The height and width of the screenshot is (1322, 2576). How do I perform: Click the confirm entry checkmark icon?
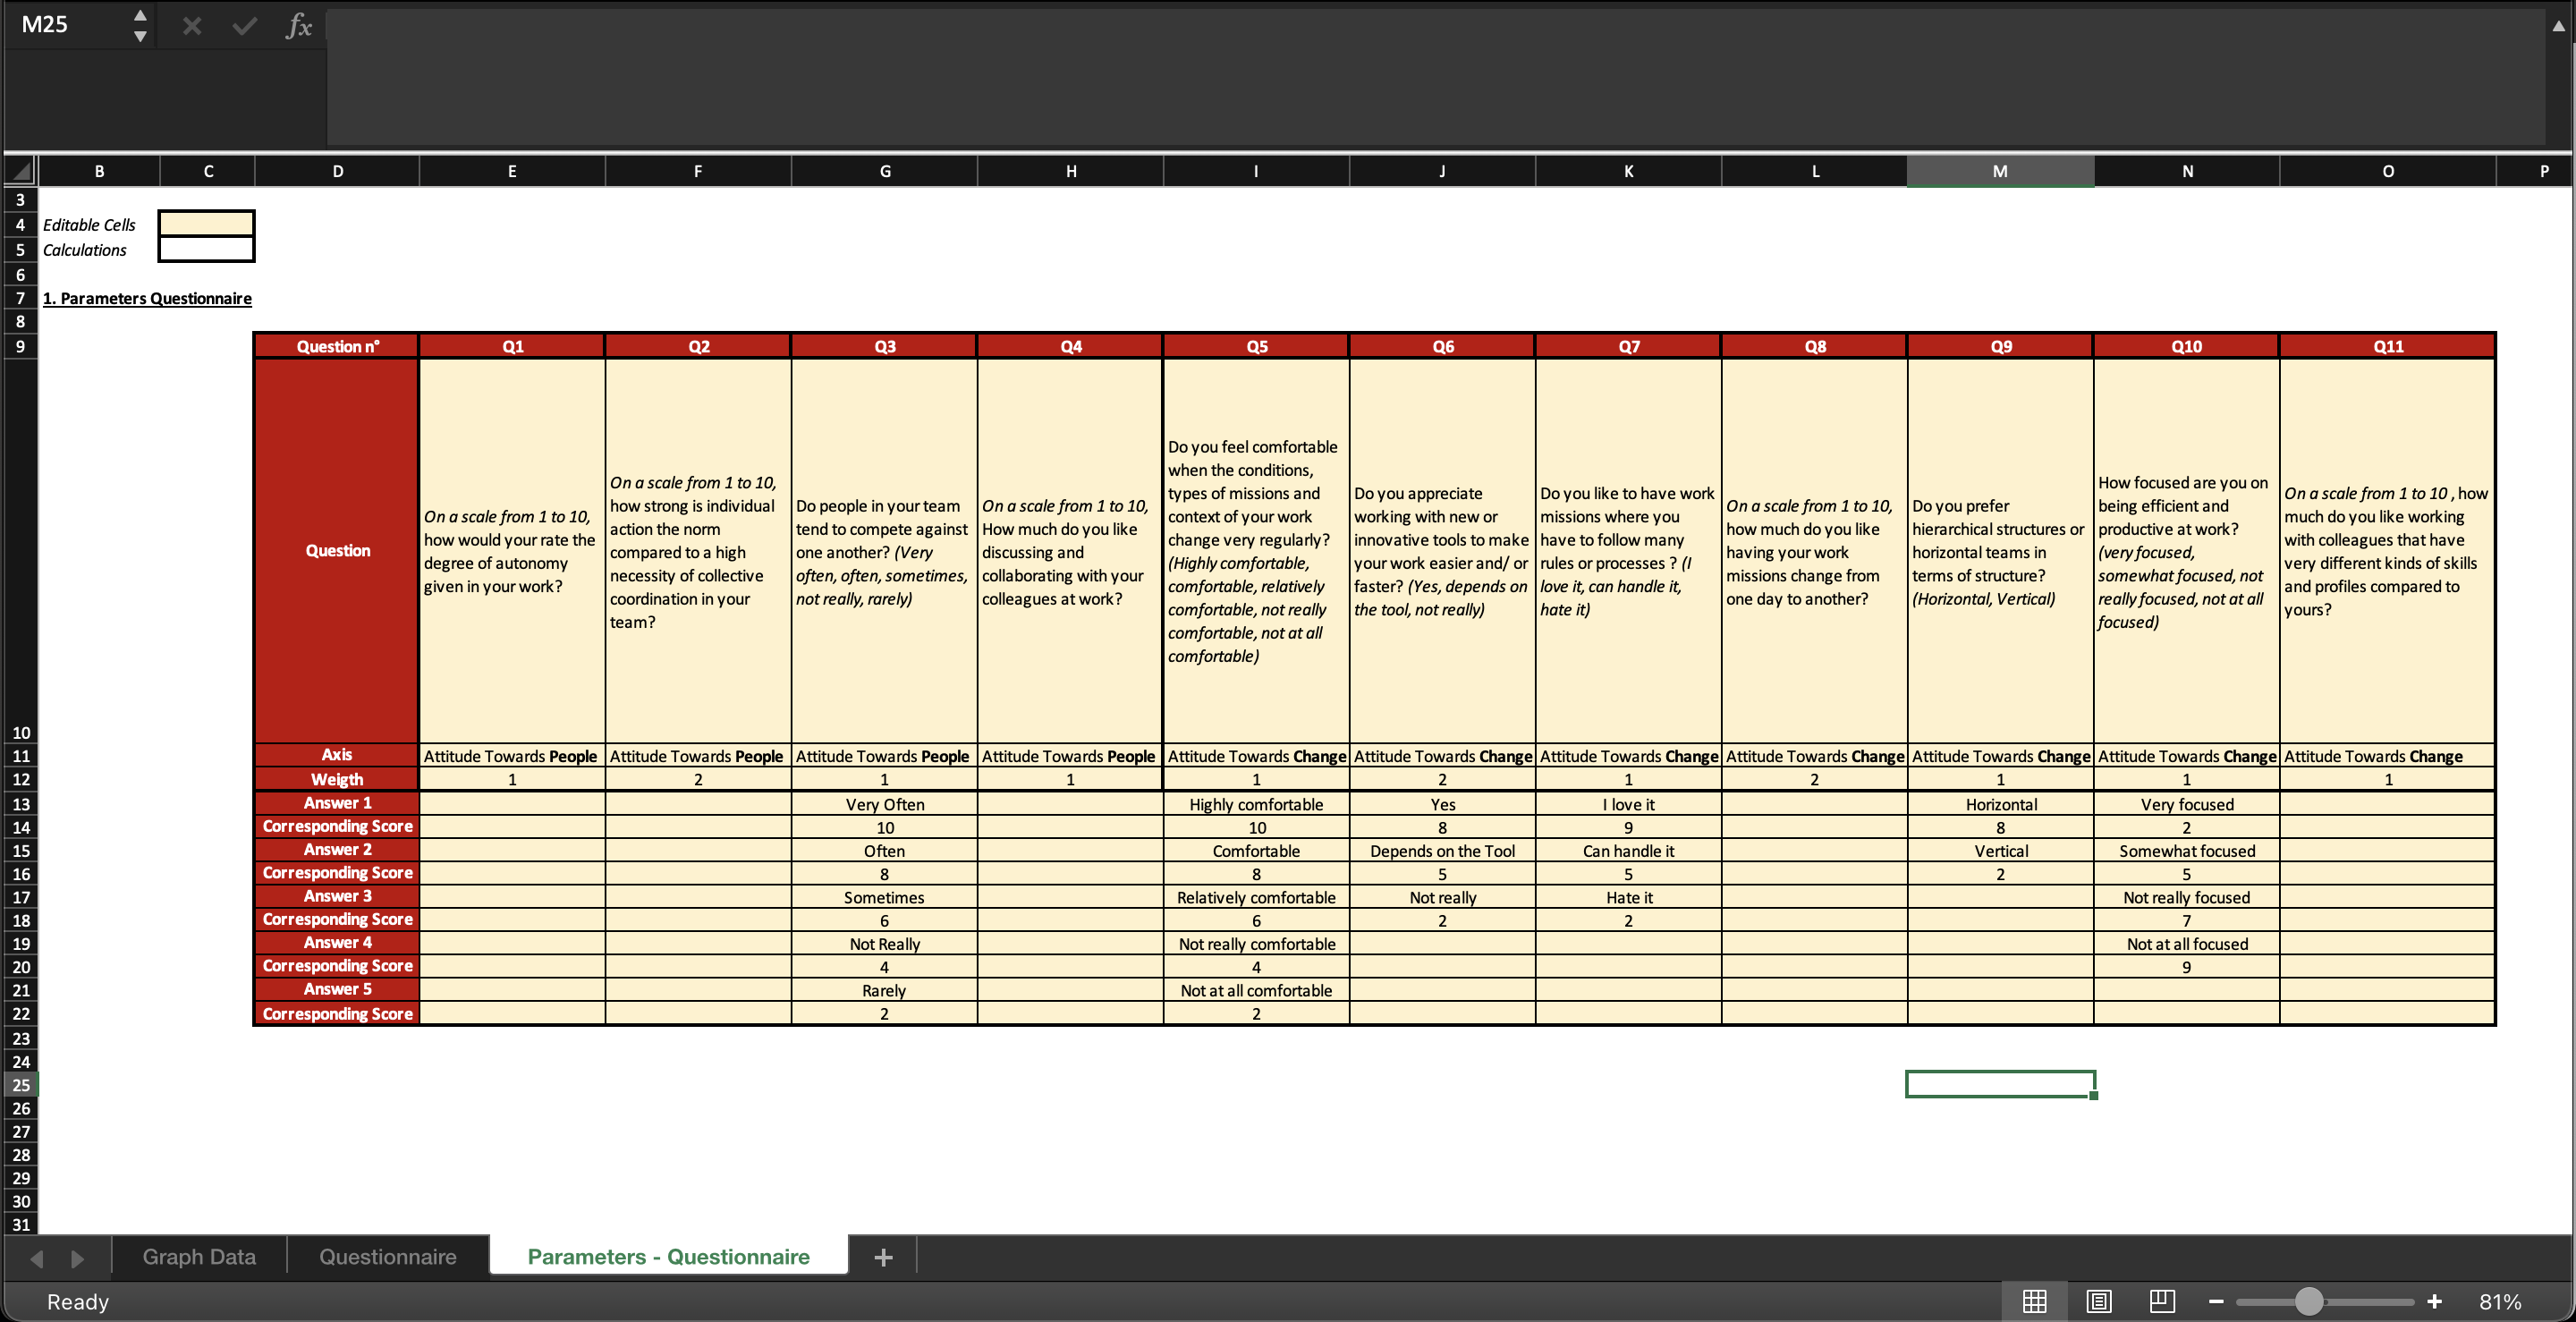click(x=245, y=26)
